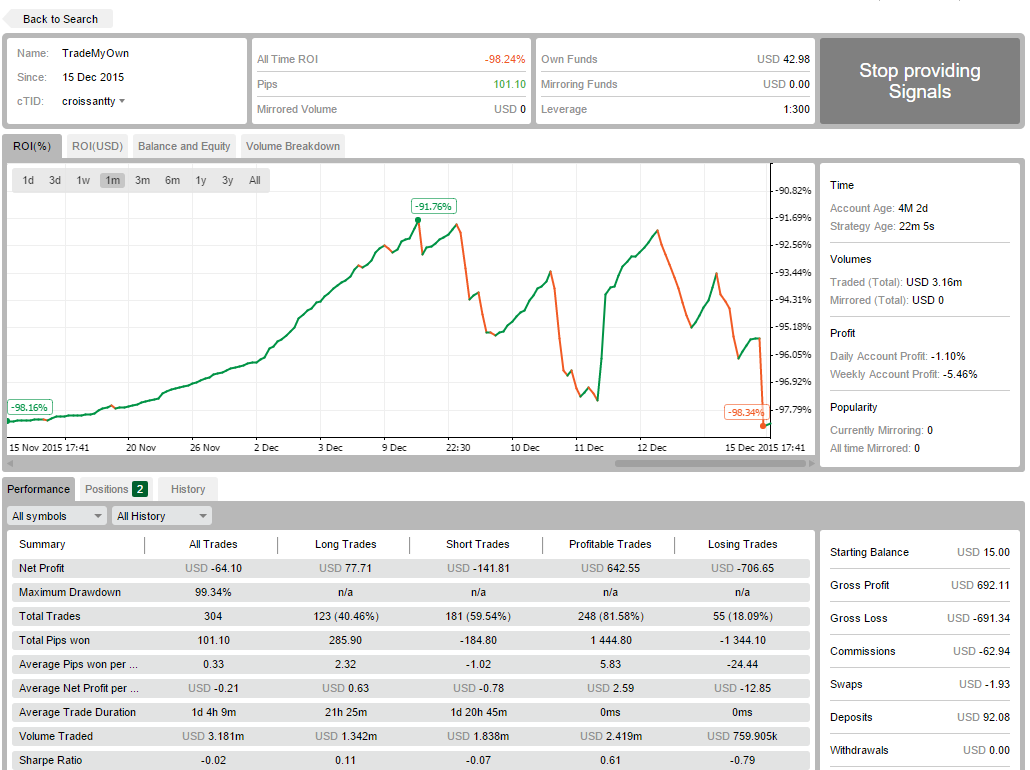
Task: Select the Total Pips won row
Action: pos(411,640)
